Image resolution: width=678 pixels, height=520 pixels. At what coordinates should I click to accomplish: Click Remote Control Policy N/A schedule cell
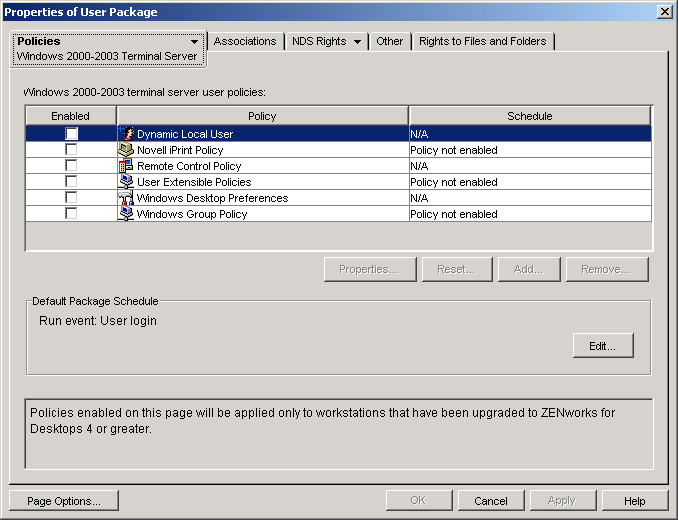530,166
